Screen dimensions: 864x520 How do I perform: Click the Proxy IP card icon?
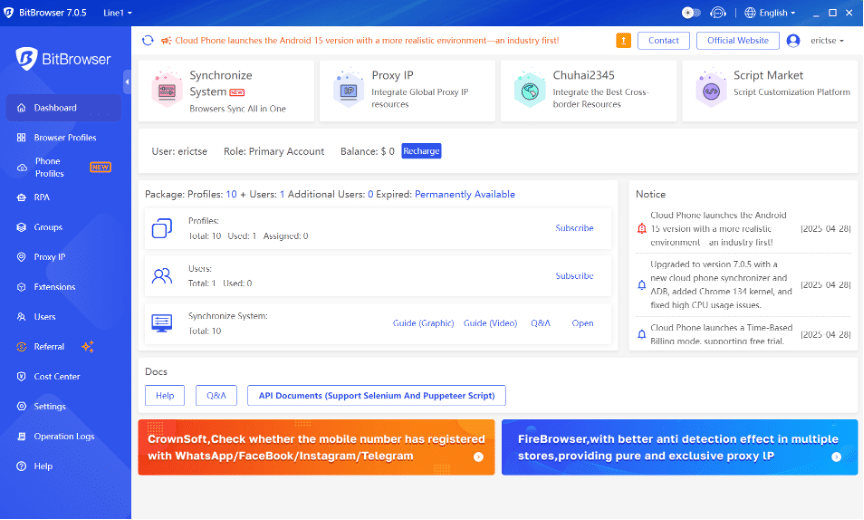348,88
